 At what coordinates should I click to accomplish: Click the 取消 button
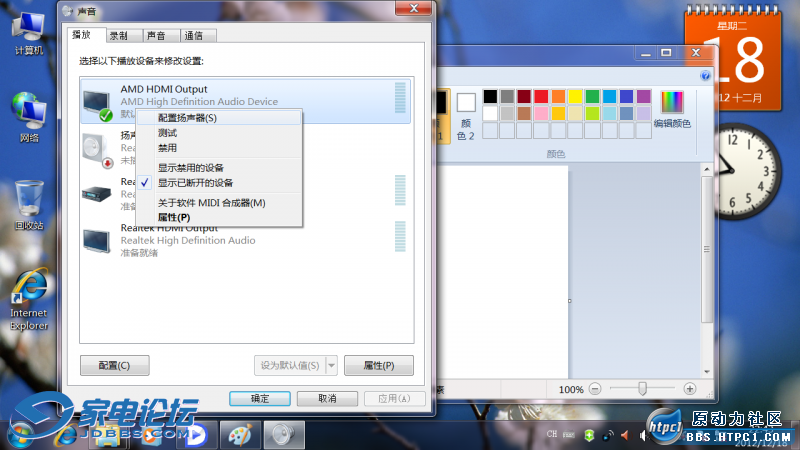click(327, 398)
